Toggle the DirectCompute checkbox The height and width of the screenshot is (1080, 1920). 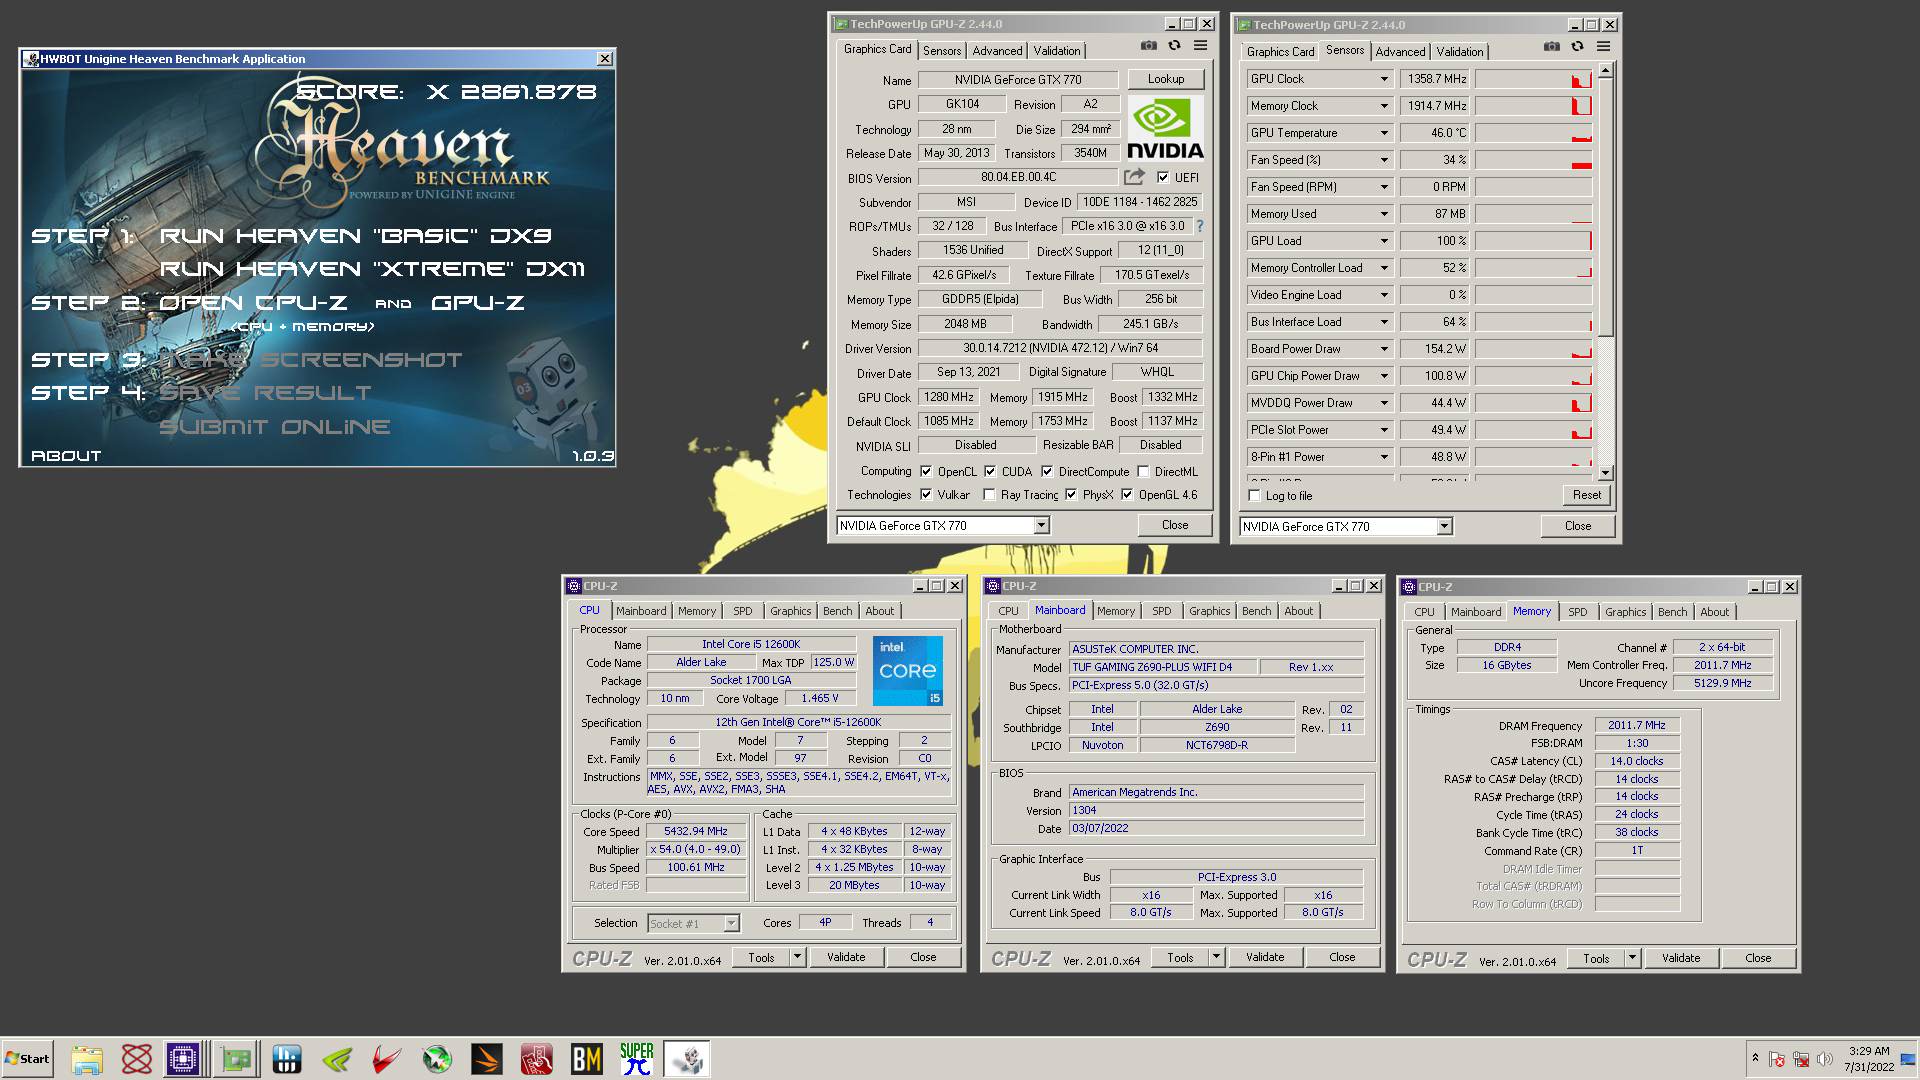pos(1047,472)
